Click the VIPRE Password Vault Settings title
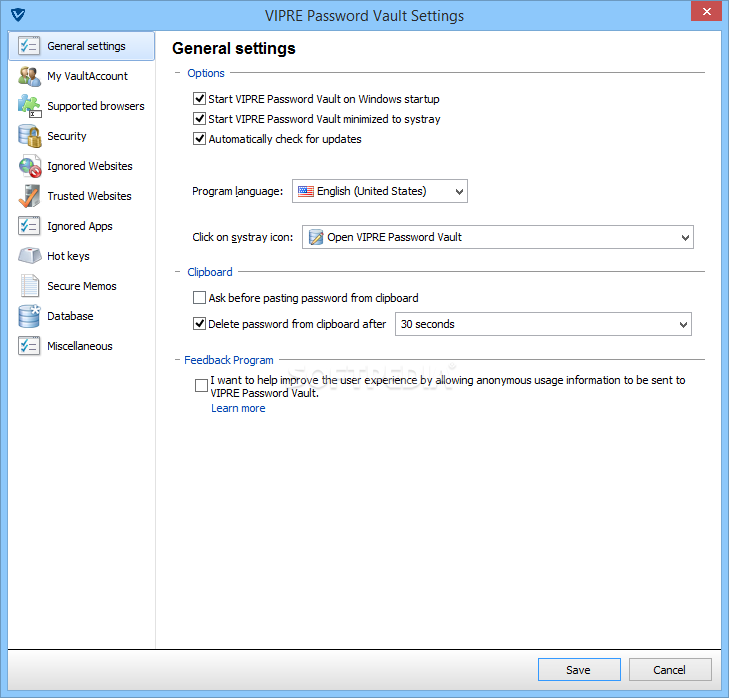 click(x=364, y=16)
